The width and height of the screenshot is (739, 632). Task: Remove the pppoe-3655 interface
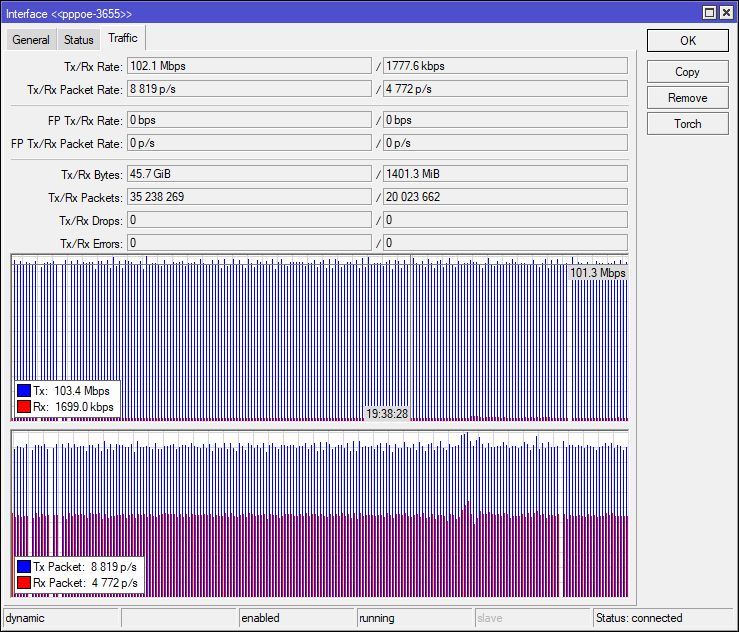(687, 98)
